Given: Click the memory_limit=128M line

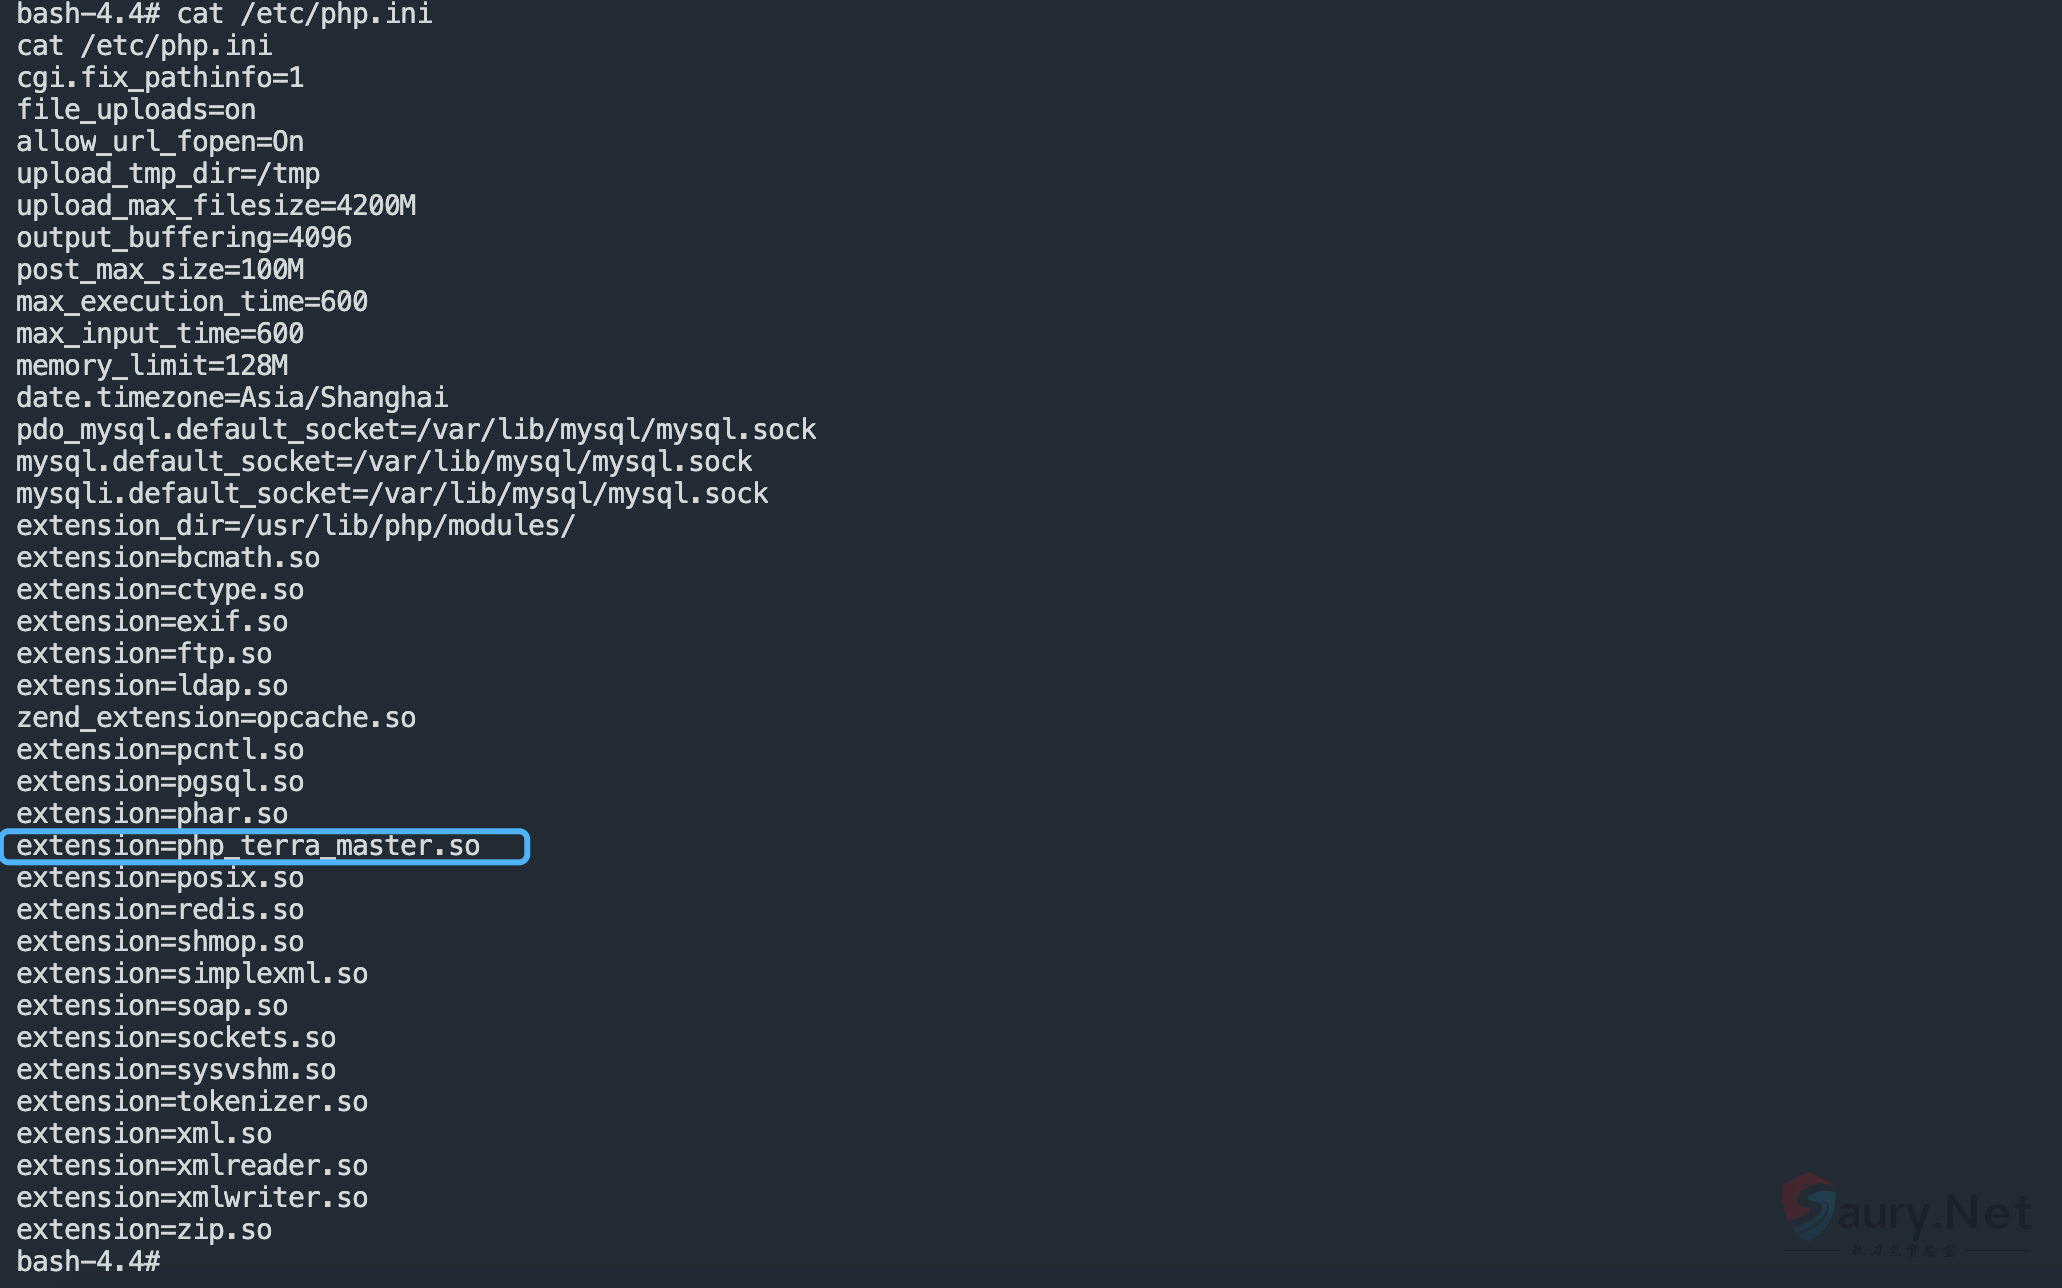Looking at the screenshot, I should [x=152, y=366].
